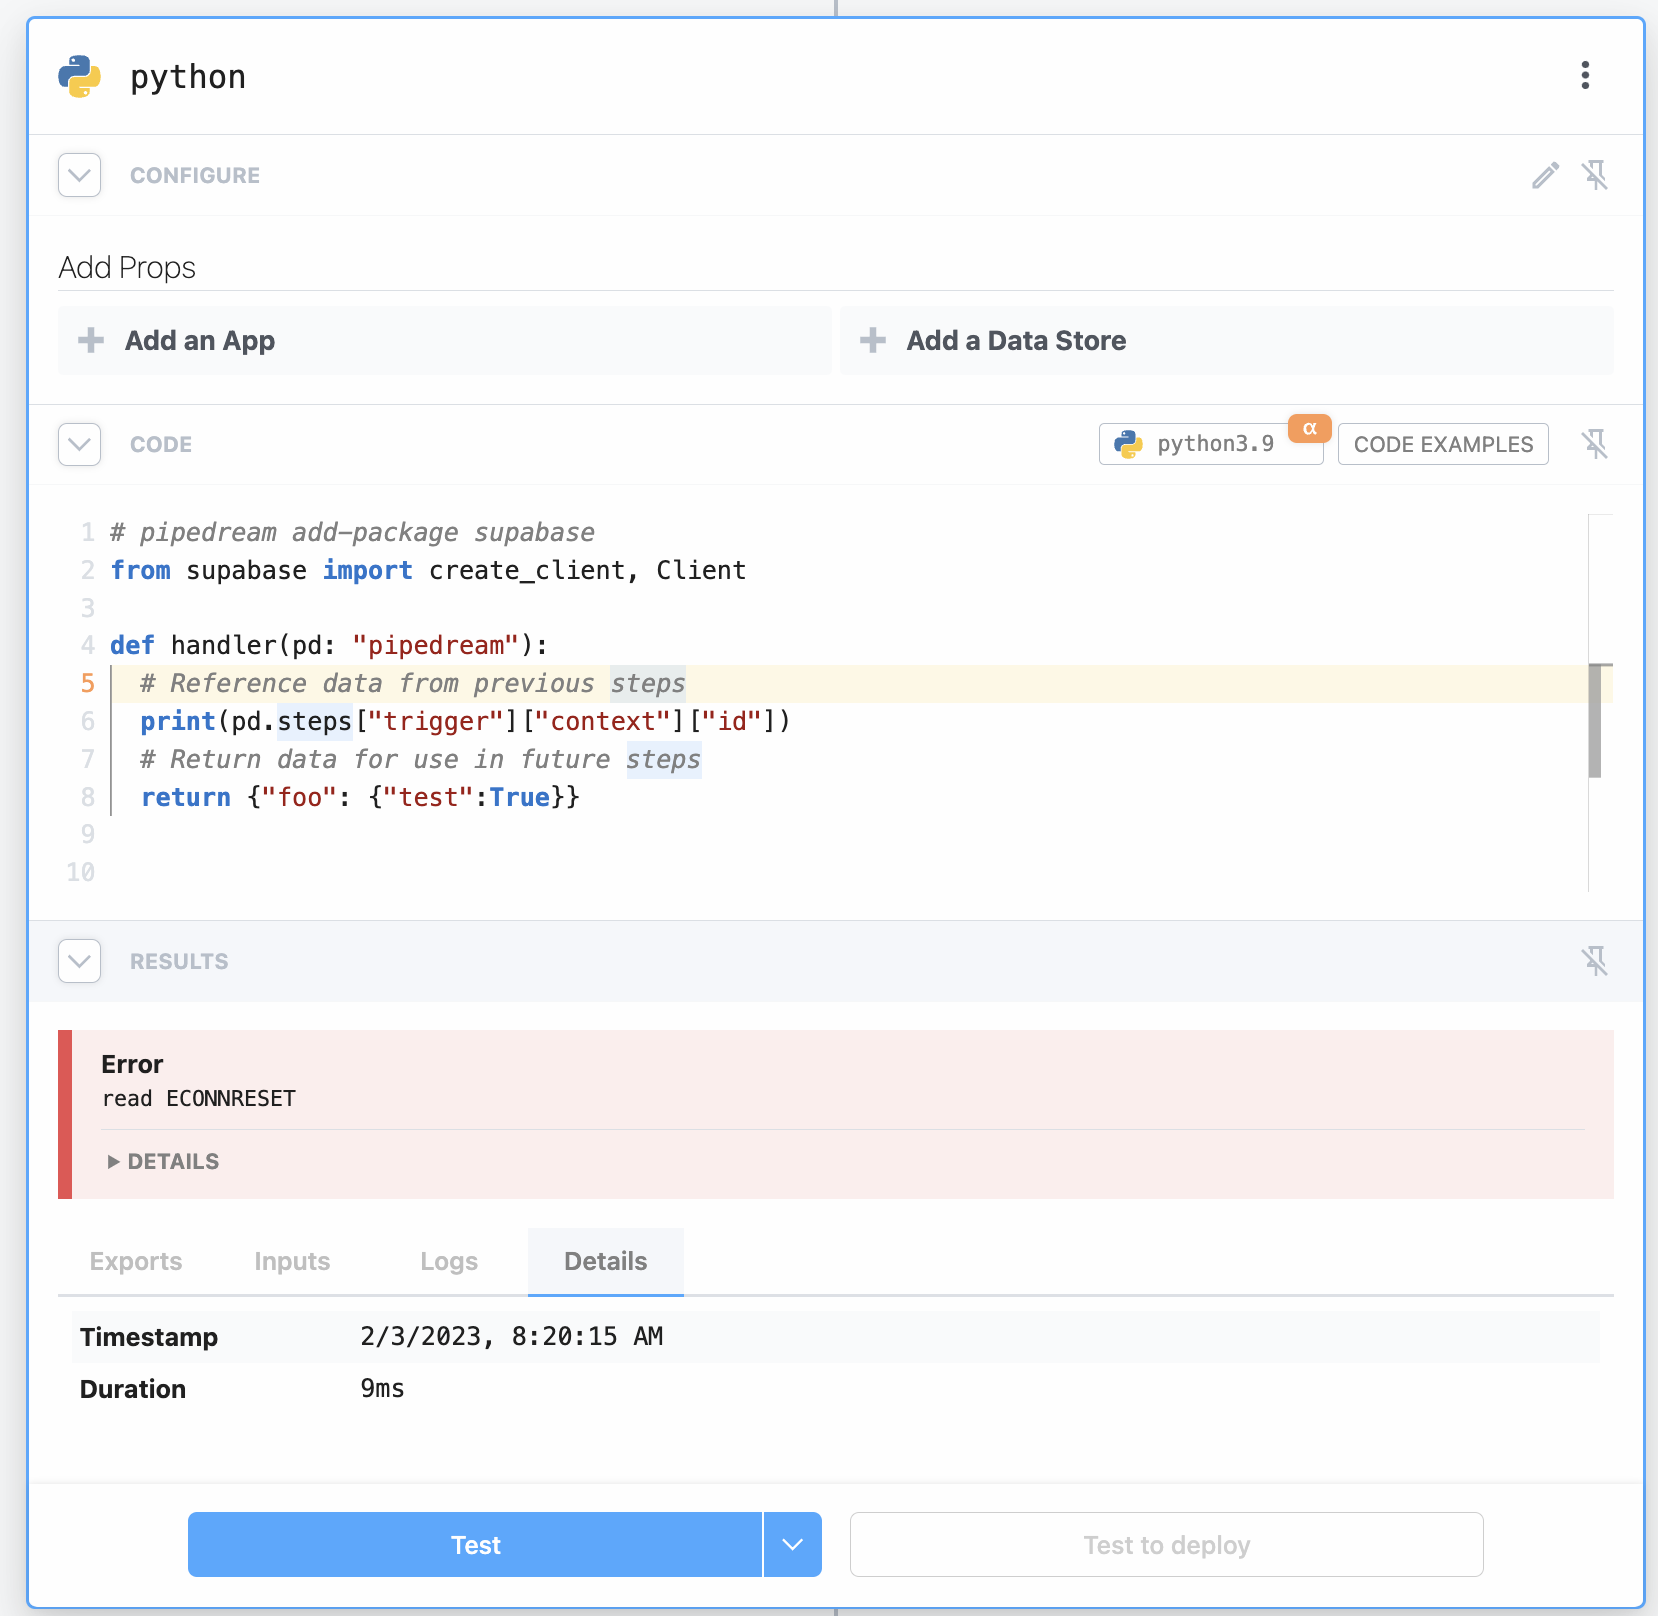The width and height of the screenshot is (1658, 1616).
Task: Open CODE EXAMPLES
Action: coord(1442,444)
